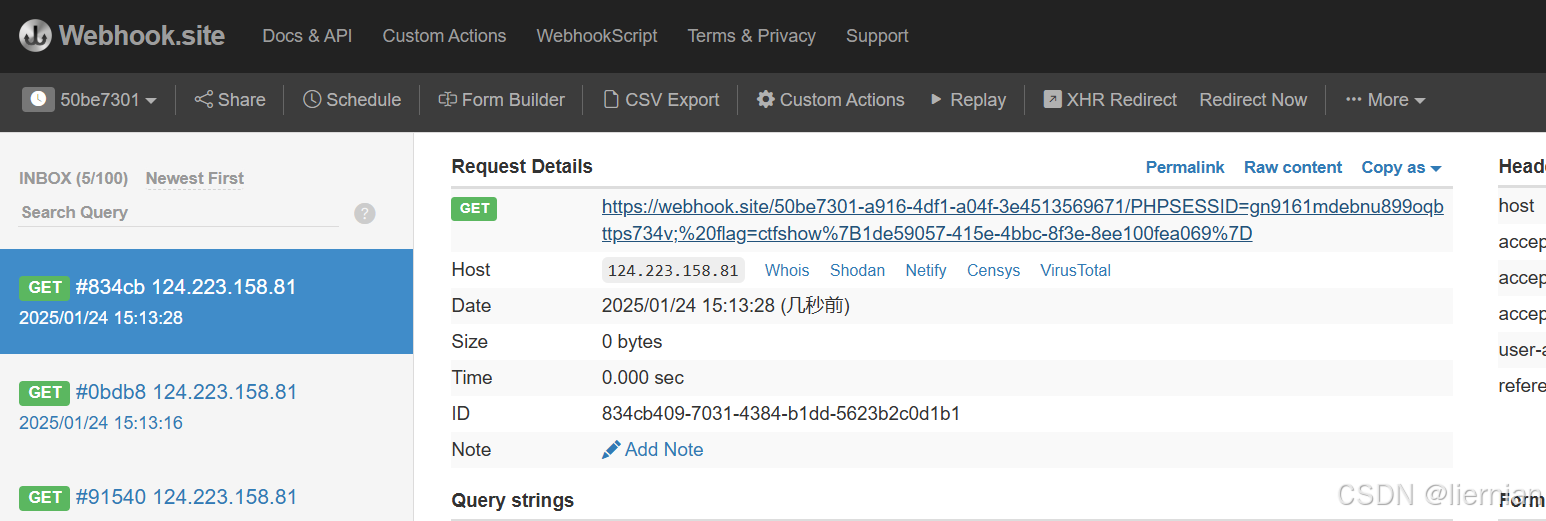Screen dimensions: 1546x521
Task: Open WebhookScript page
Action: click(x=597, y=36)
